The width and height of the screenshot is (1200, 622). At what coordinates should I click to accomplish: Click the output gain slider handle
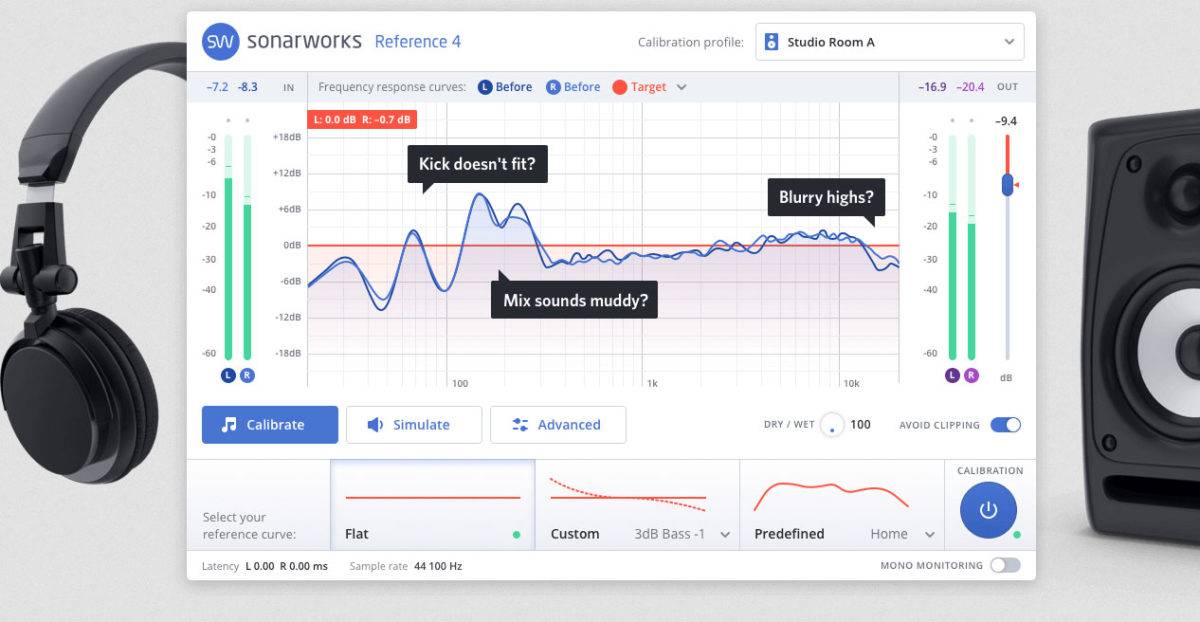[1008, 185]
